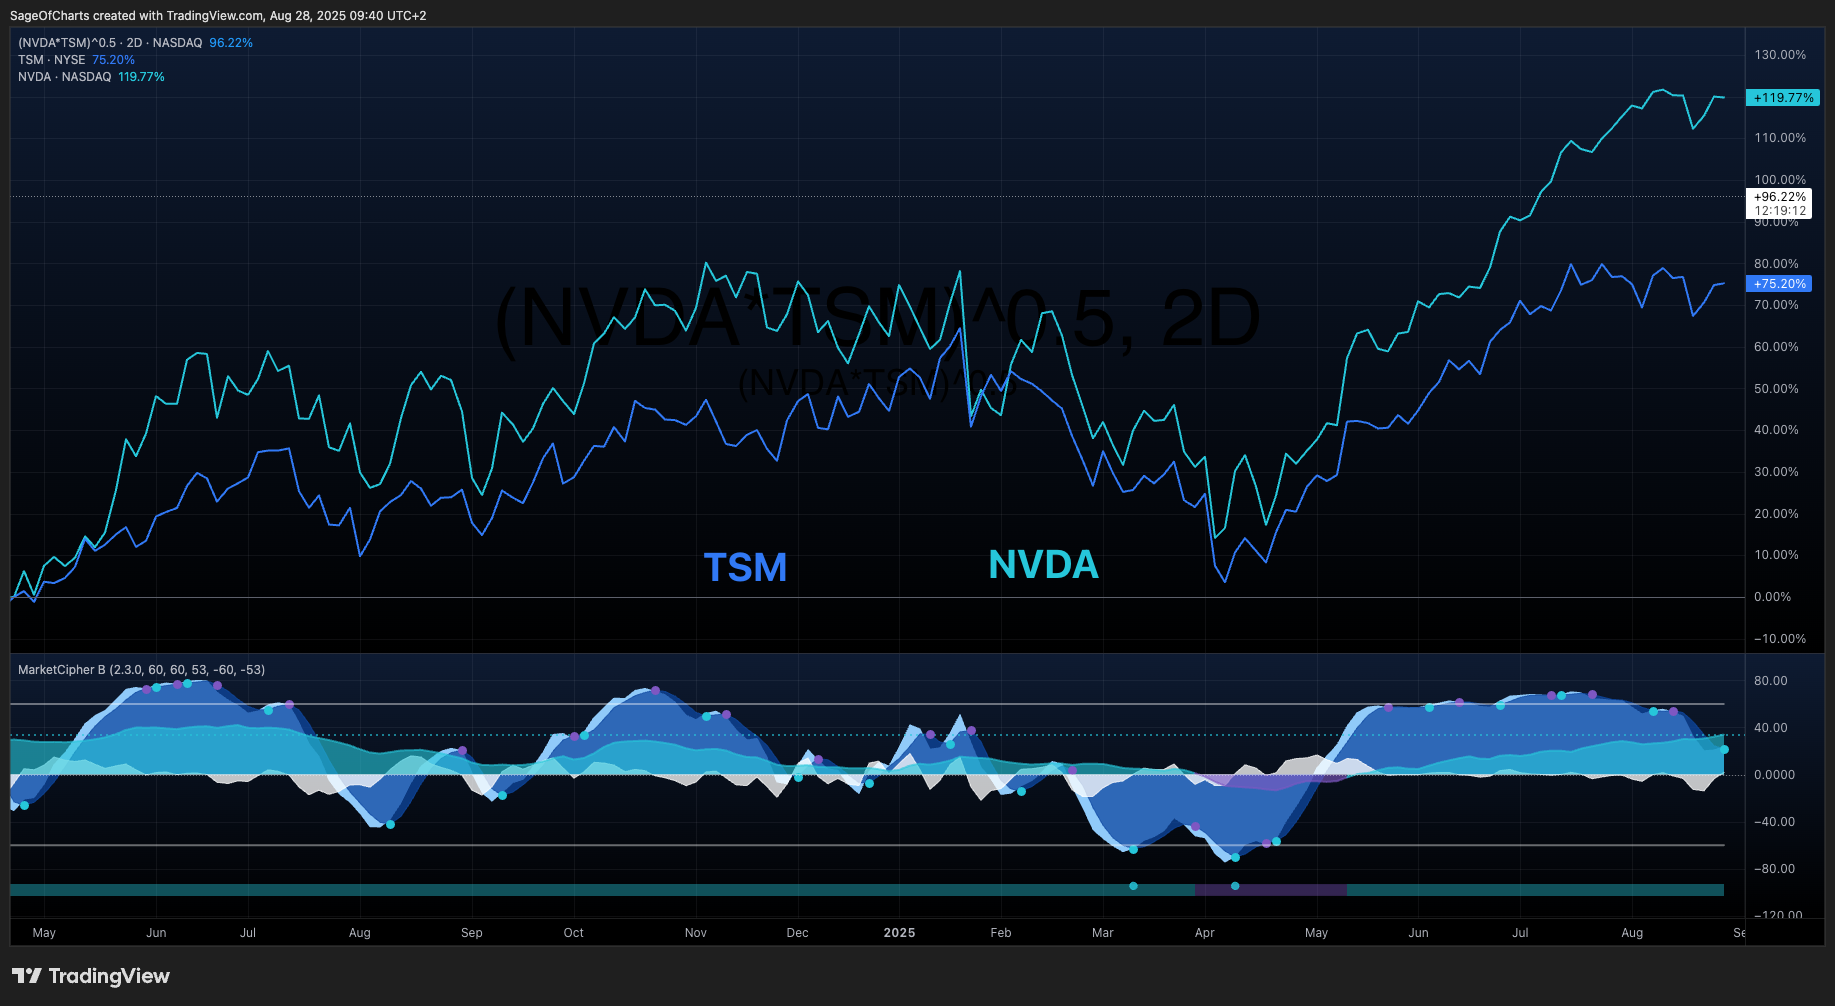This screenshot has width=1835, height=1006.
Task: Click the 110.00% axis label
Action: [1780, 138]
